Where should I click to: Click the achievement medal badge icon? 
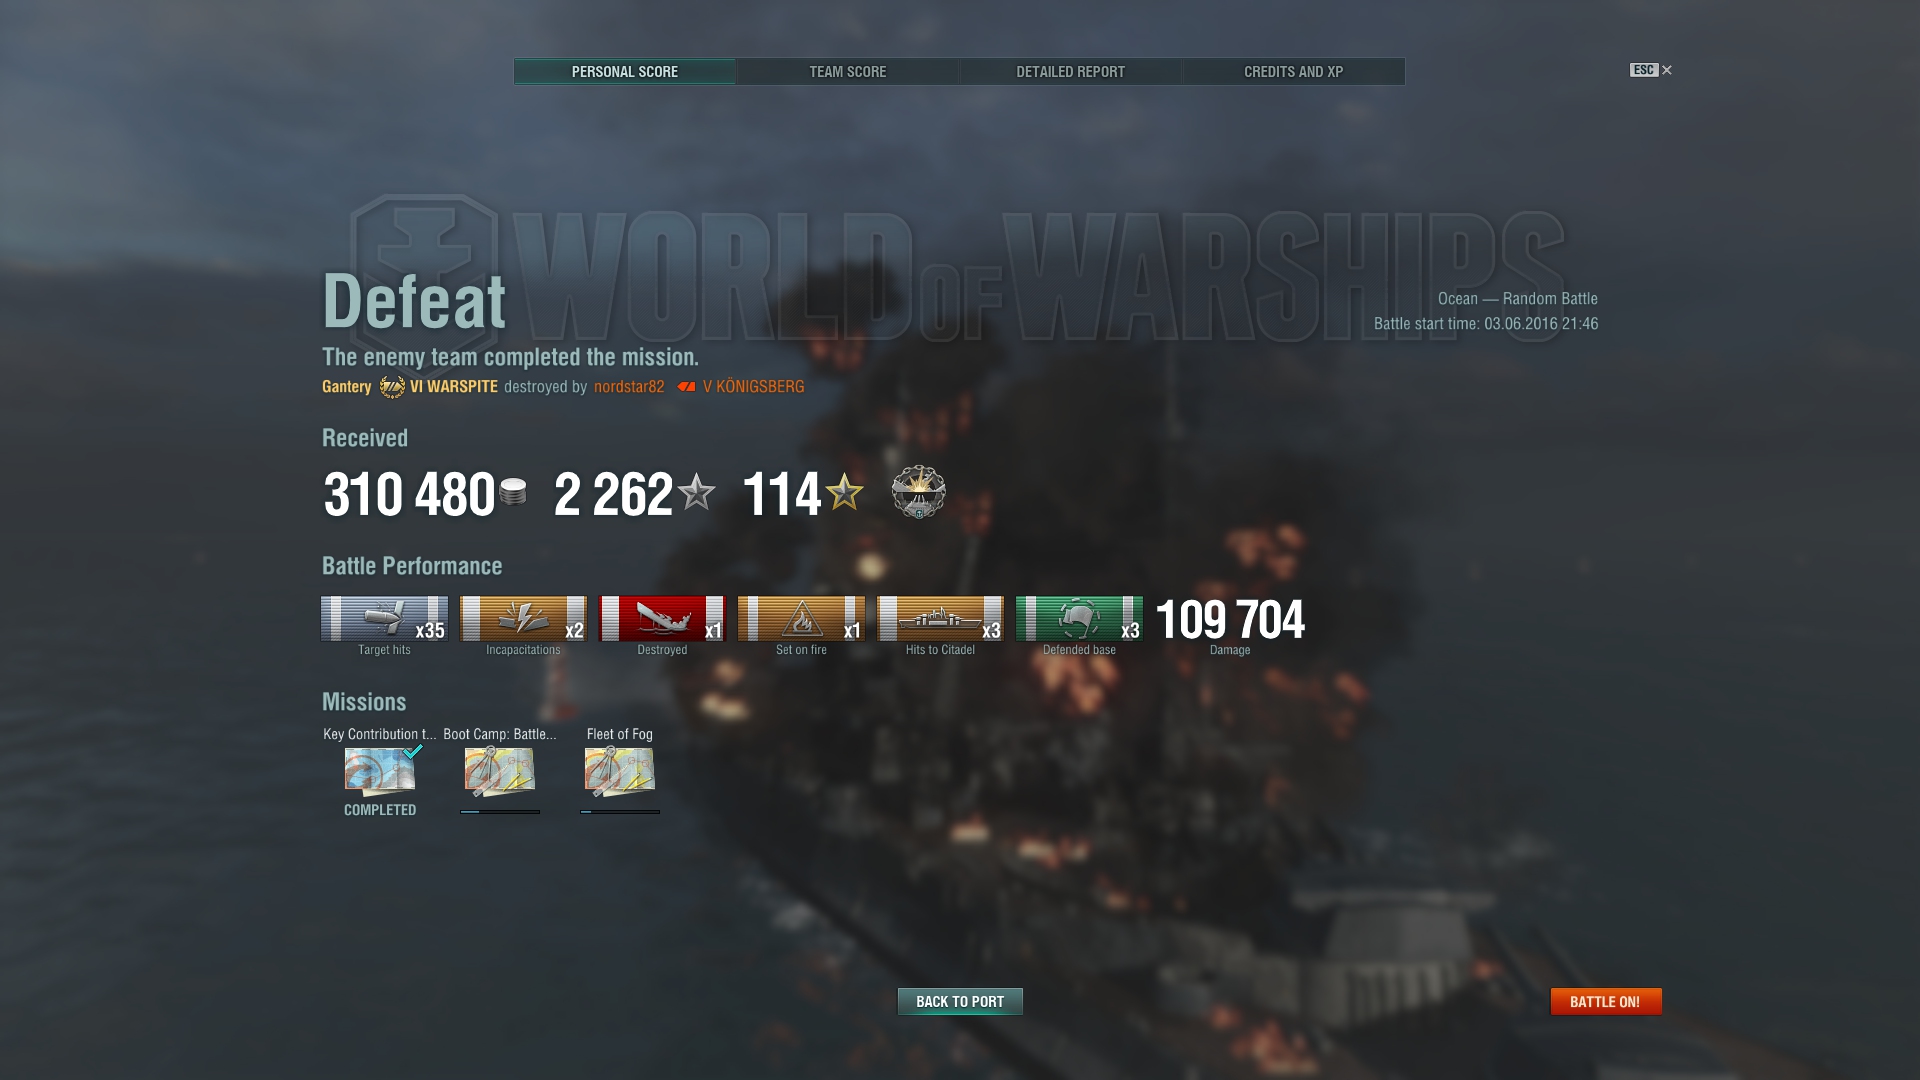click(918, 492)
